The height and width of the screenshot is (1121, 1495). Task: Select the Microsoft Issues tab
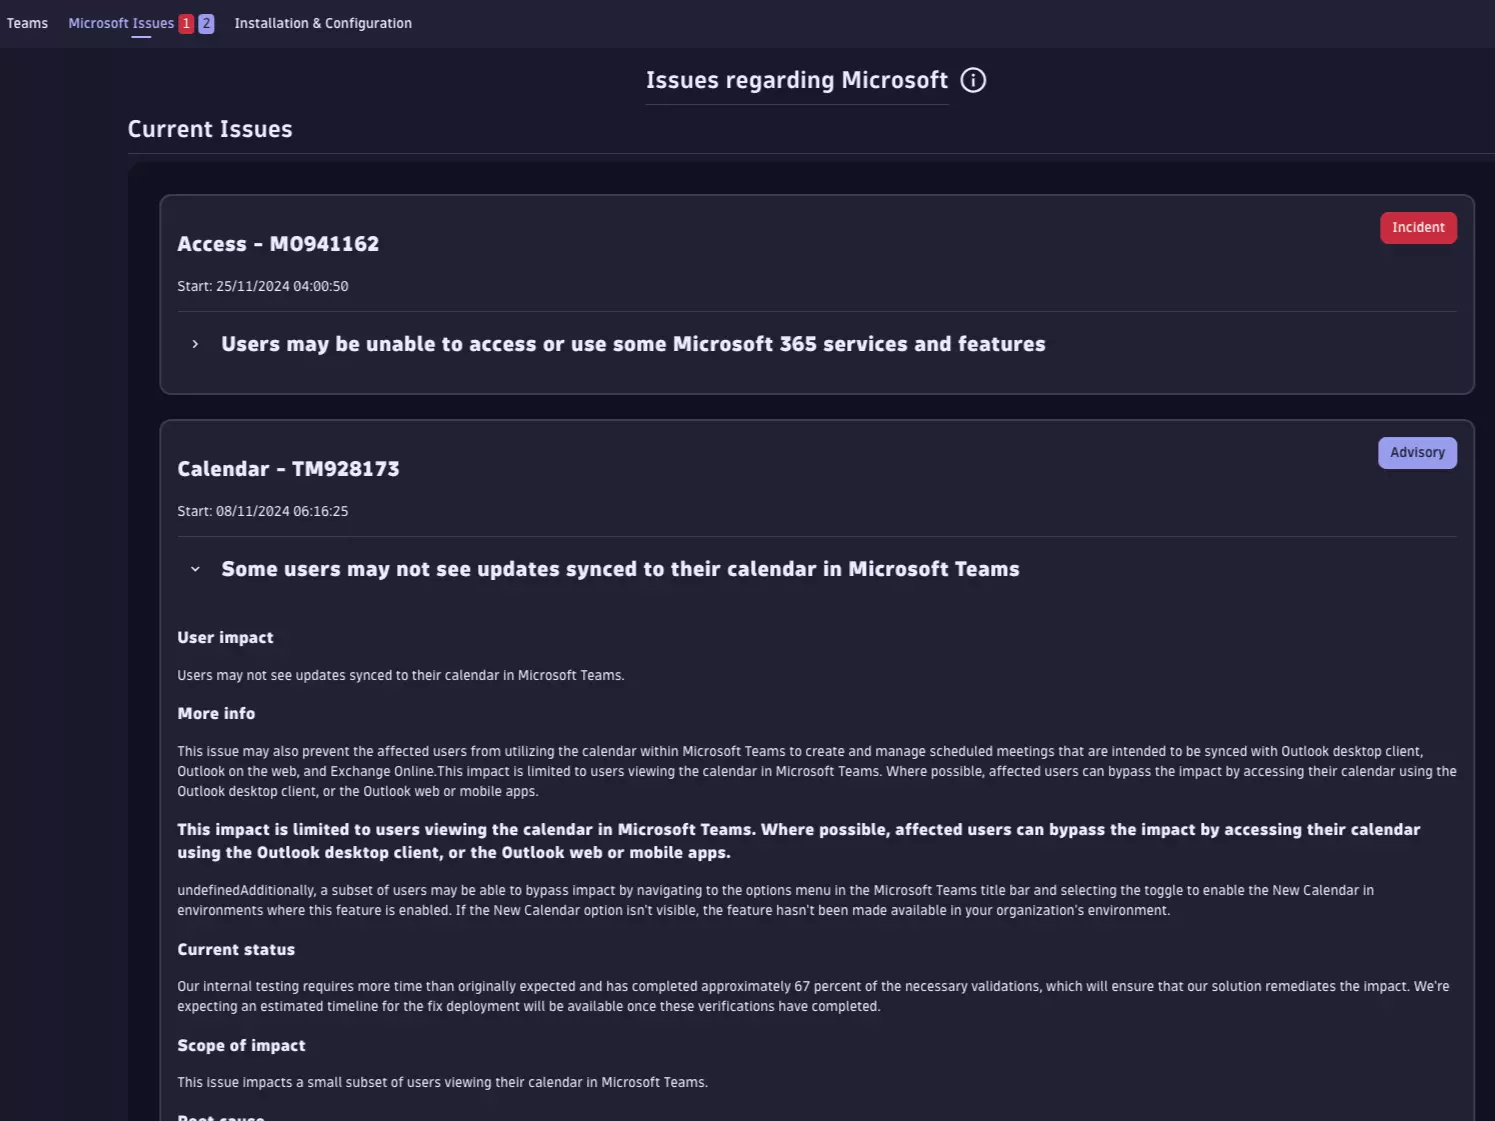pyautogui.click(x=119, y=22)
